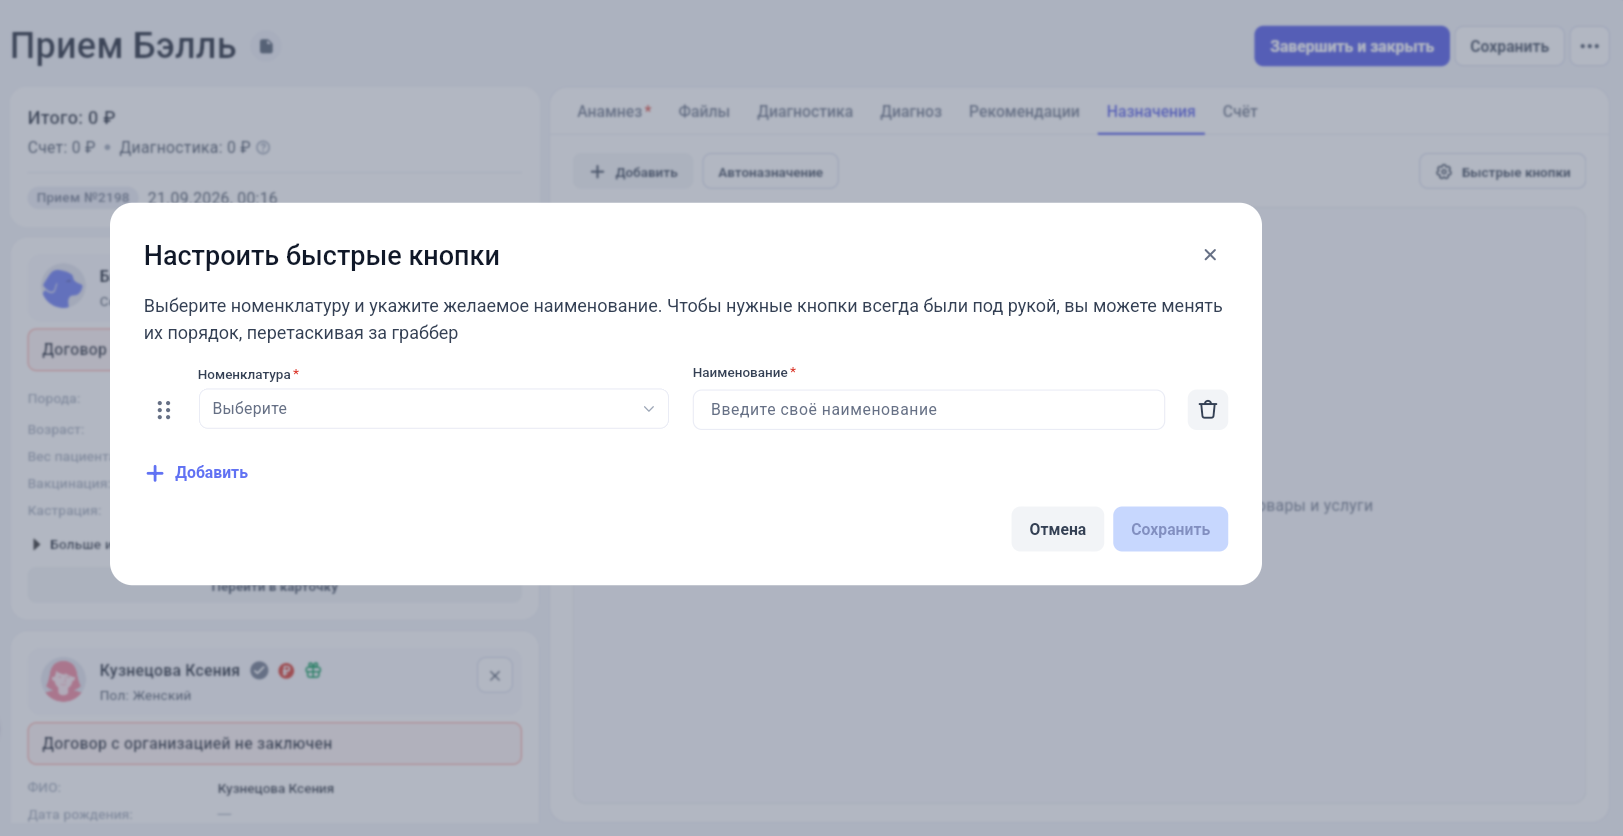Click Сохранить in the dialog
The image size is (1623, 836).
(1171, 529)
